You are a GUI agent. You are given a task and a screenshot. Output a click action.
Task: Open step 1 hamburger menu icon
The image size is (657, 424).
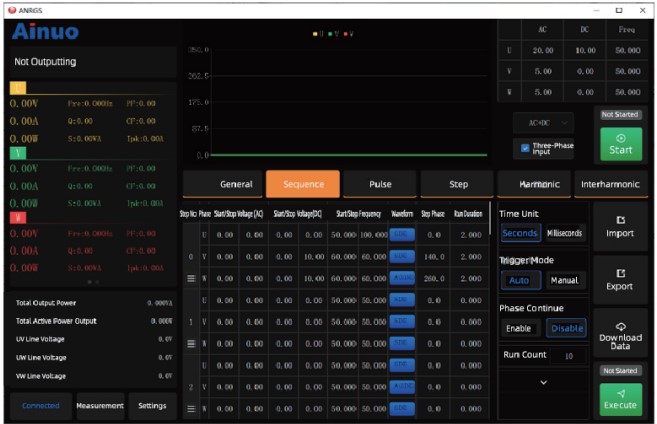point(190,343)
